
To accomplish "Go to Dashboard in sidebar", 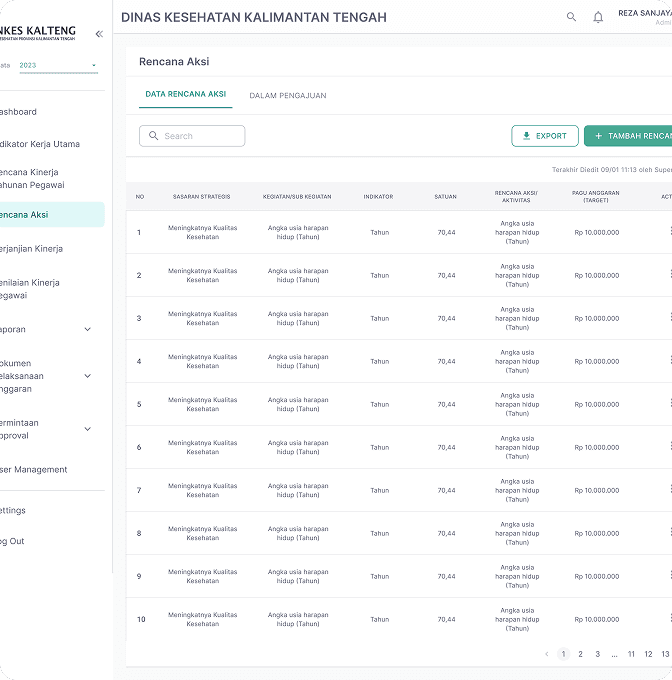I will pyautogui.click(x=18, y=112).
